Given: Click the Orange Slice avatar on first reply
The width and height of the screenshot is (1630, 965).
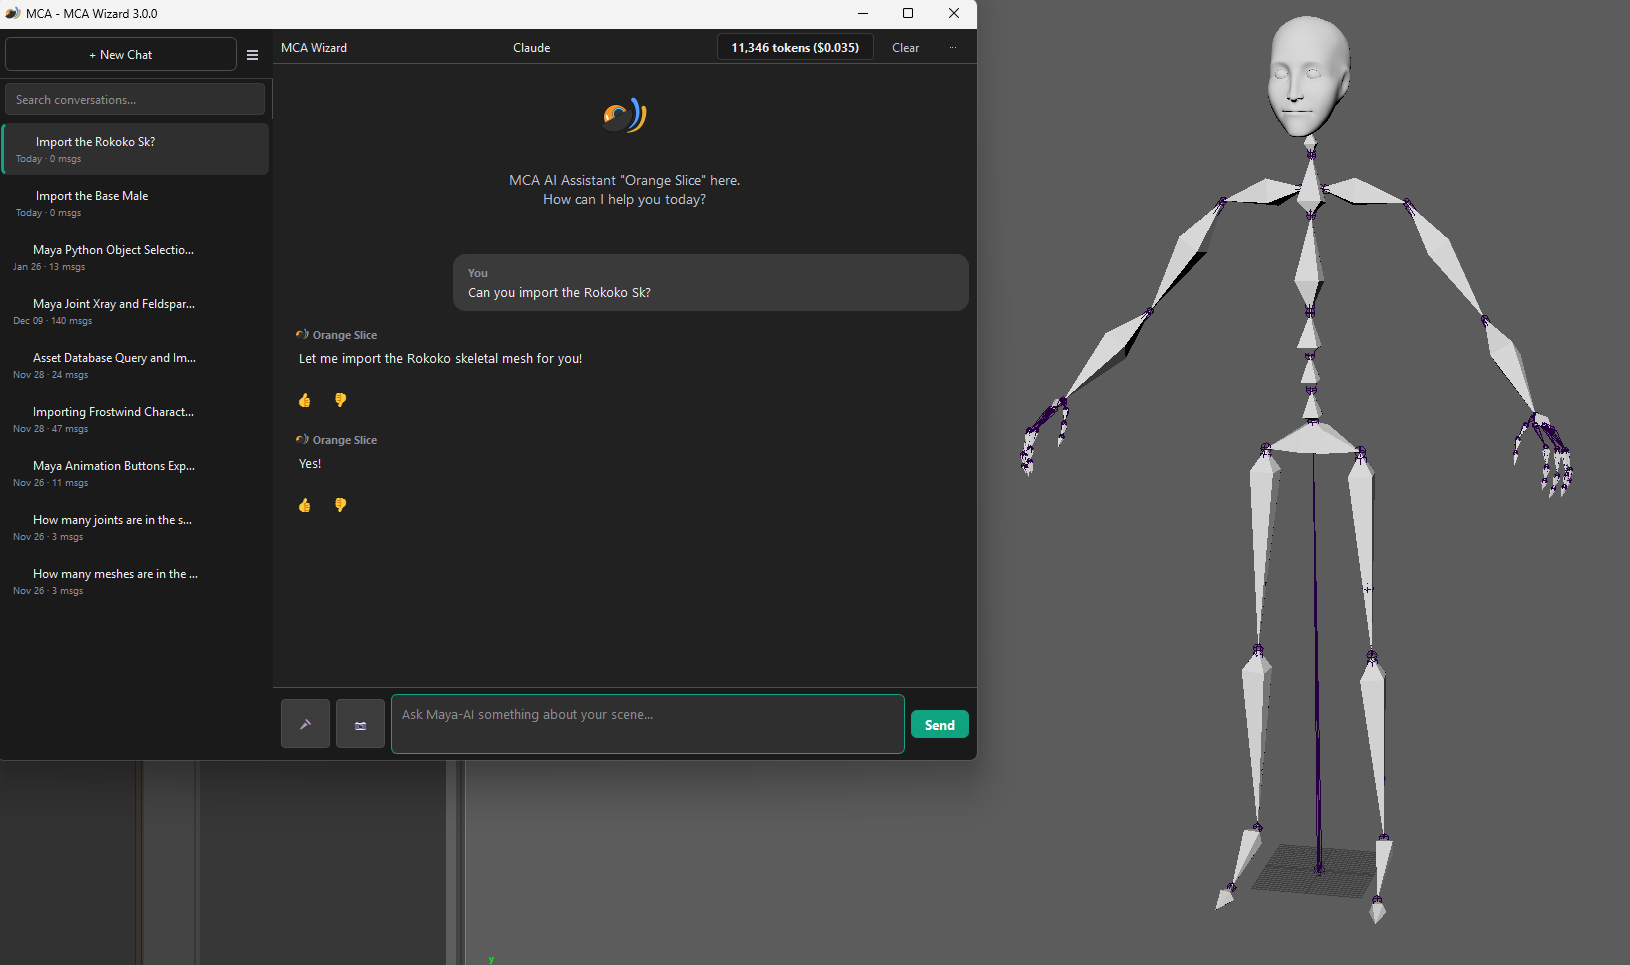Looking at the screenshot, I should (x=301, y=334).
